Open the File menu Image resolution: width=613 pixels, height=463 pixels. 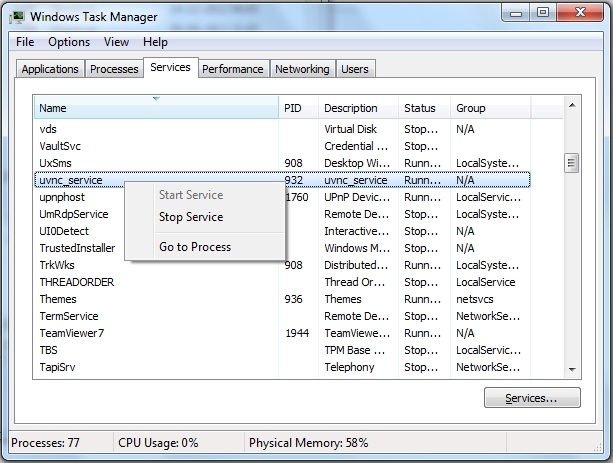pos(25,42)
